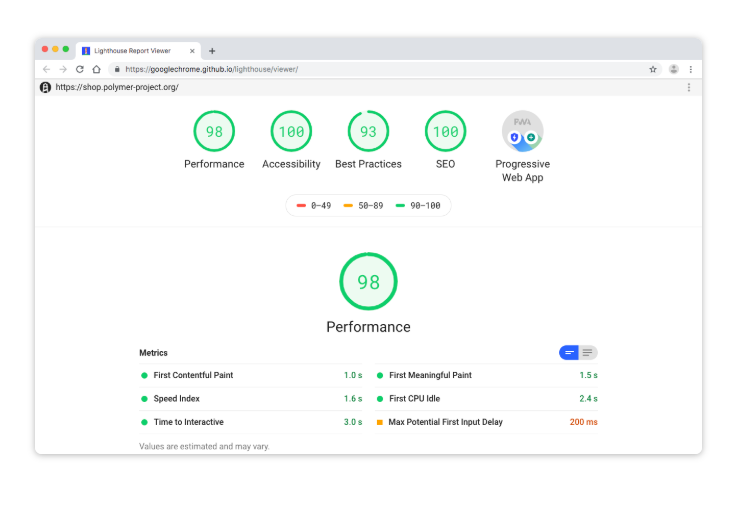Bookmark page with star icon
This screenshot has width=754, height=507.
coord(653,69)
